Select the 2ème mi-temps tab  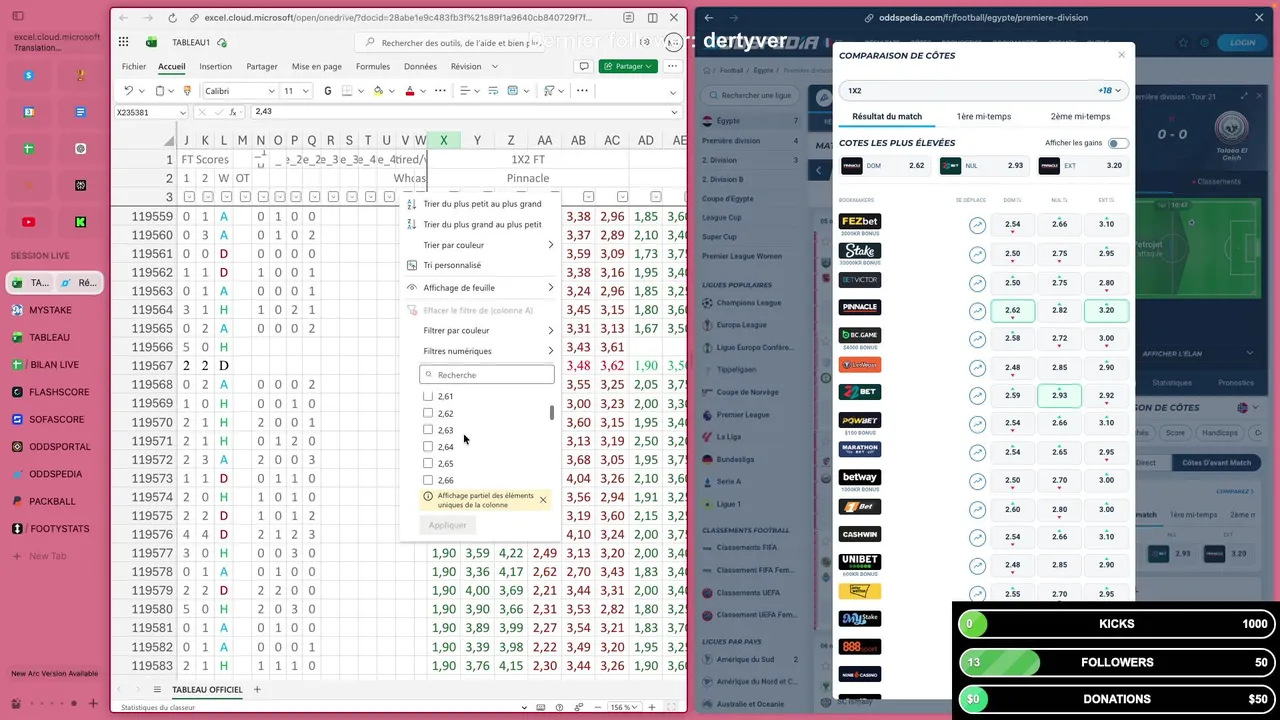(x=1081, y=116)
